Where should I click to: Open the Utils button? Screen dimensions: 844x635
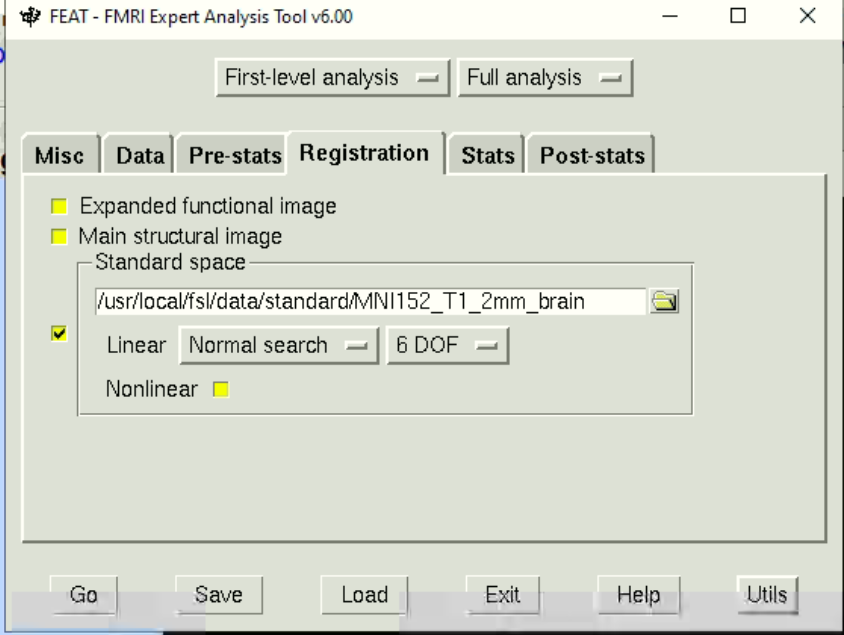(767, 595)
